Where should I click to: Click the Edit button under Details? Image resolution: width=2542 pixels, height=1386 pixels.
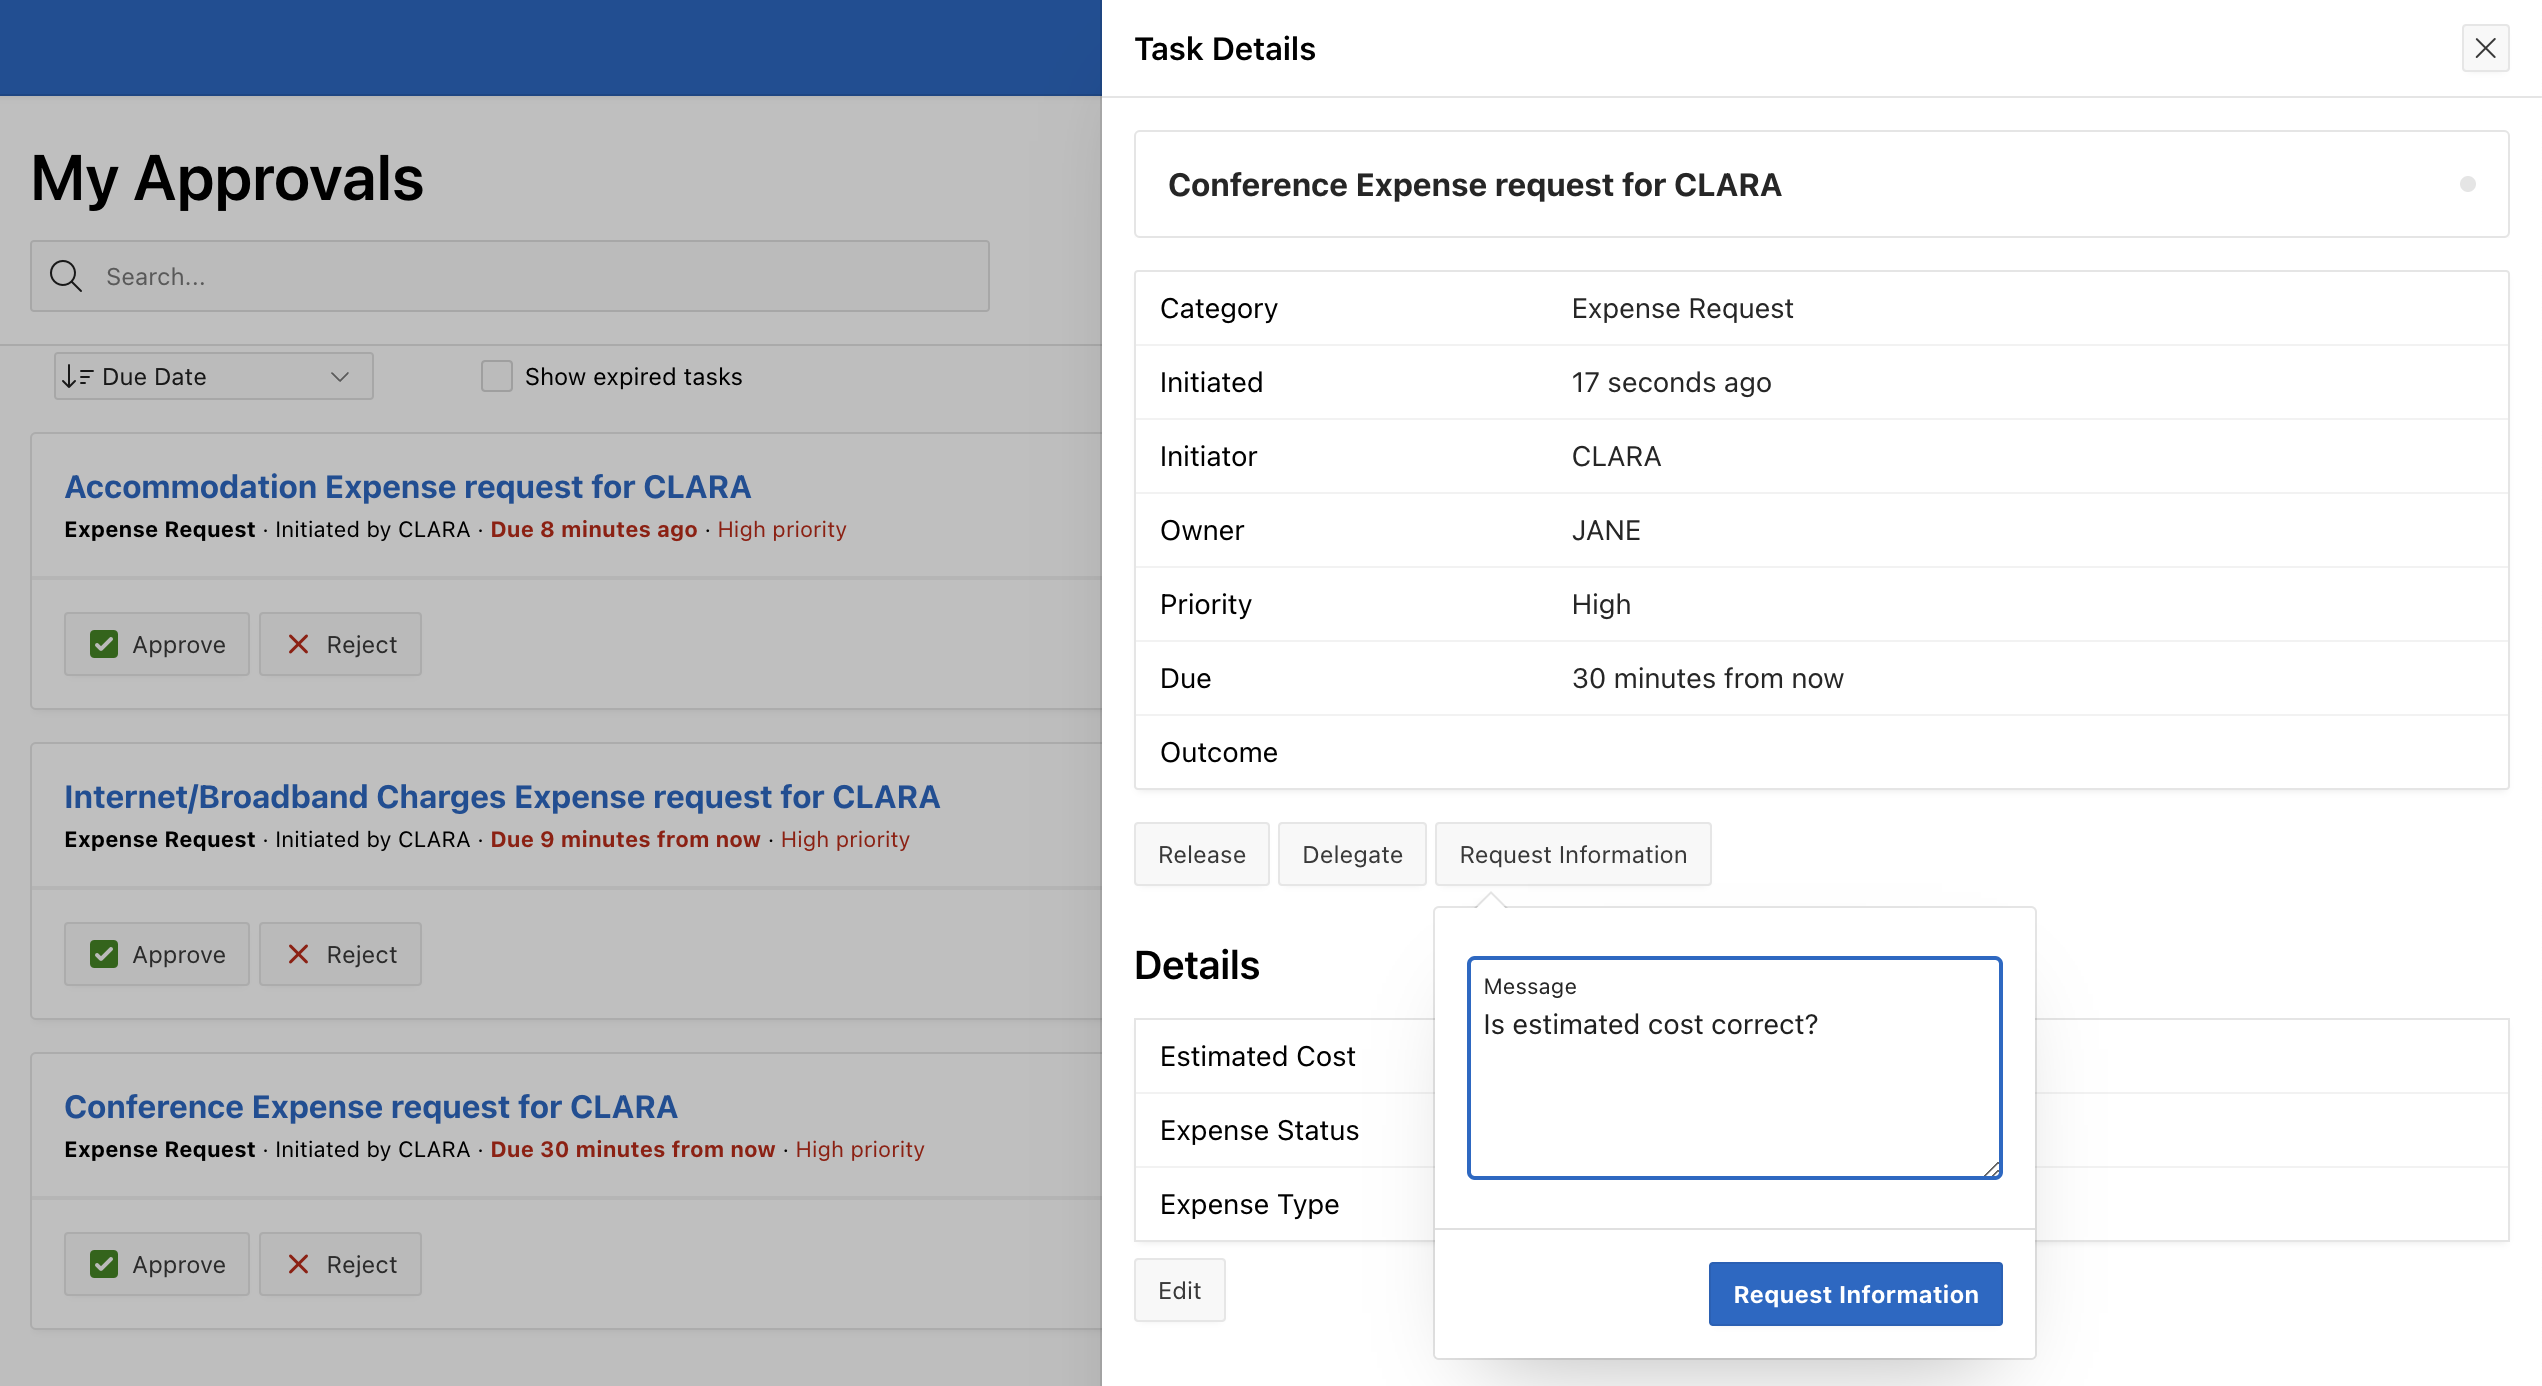[x=1179, y=1291]
